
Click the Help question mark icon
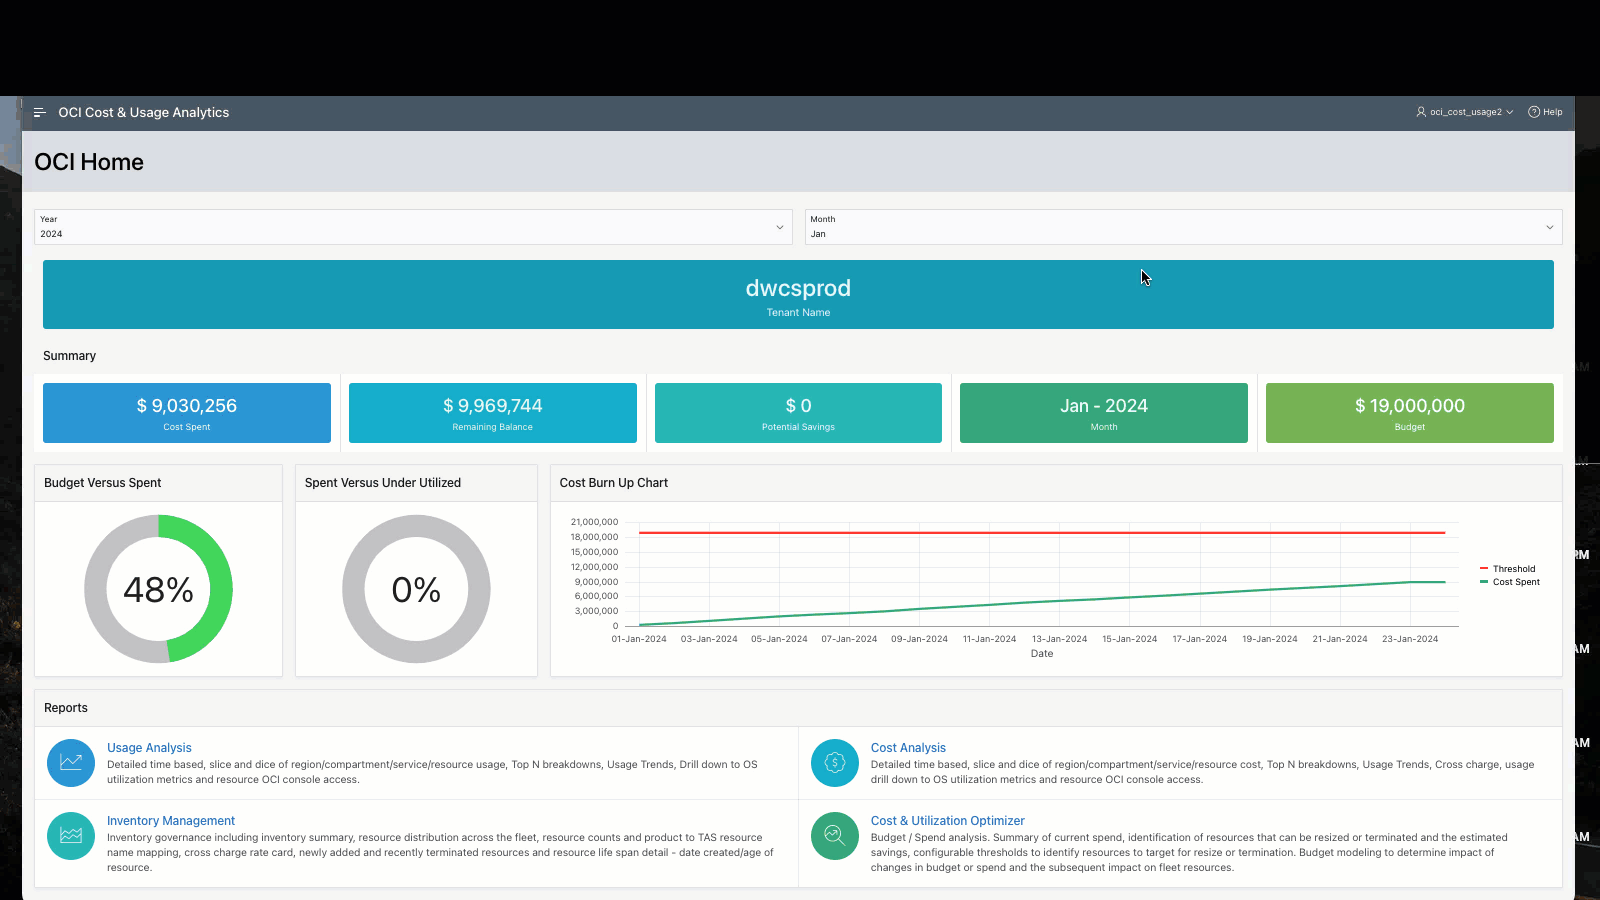[x=1533, y=112]
